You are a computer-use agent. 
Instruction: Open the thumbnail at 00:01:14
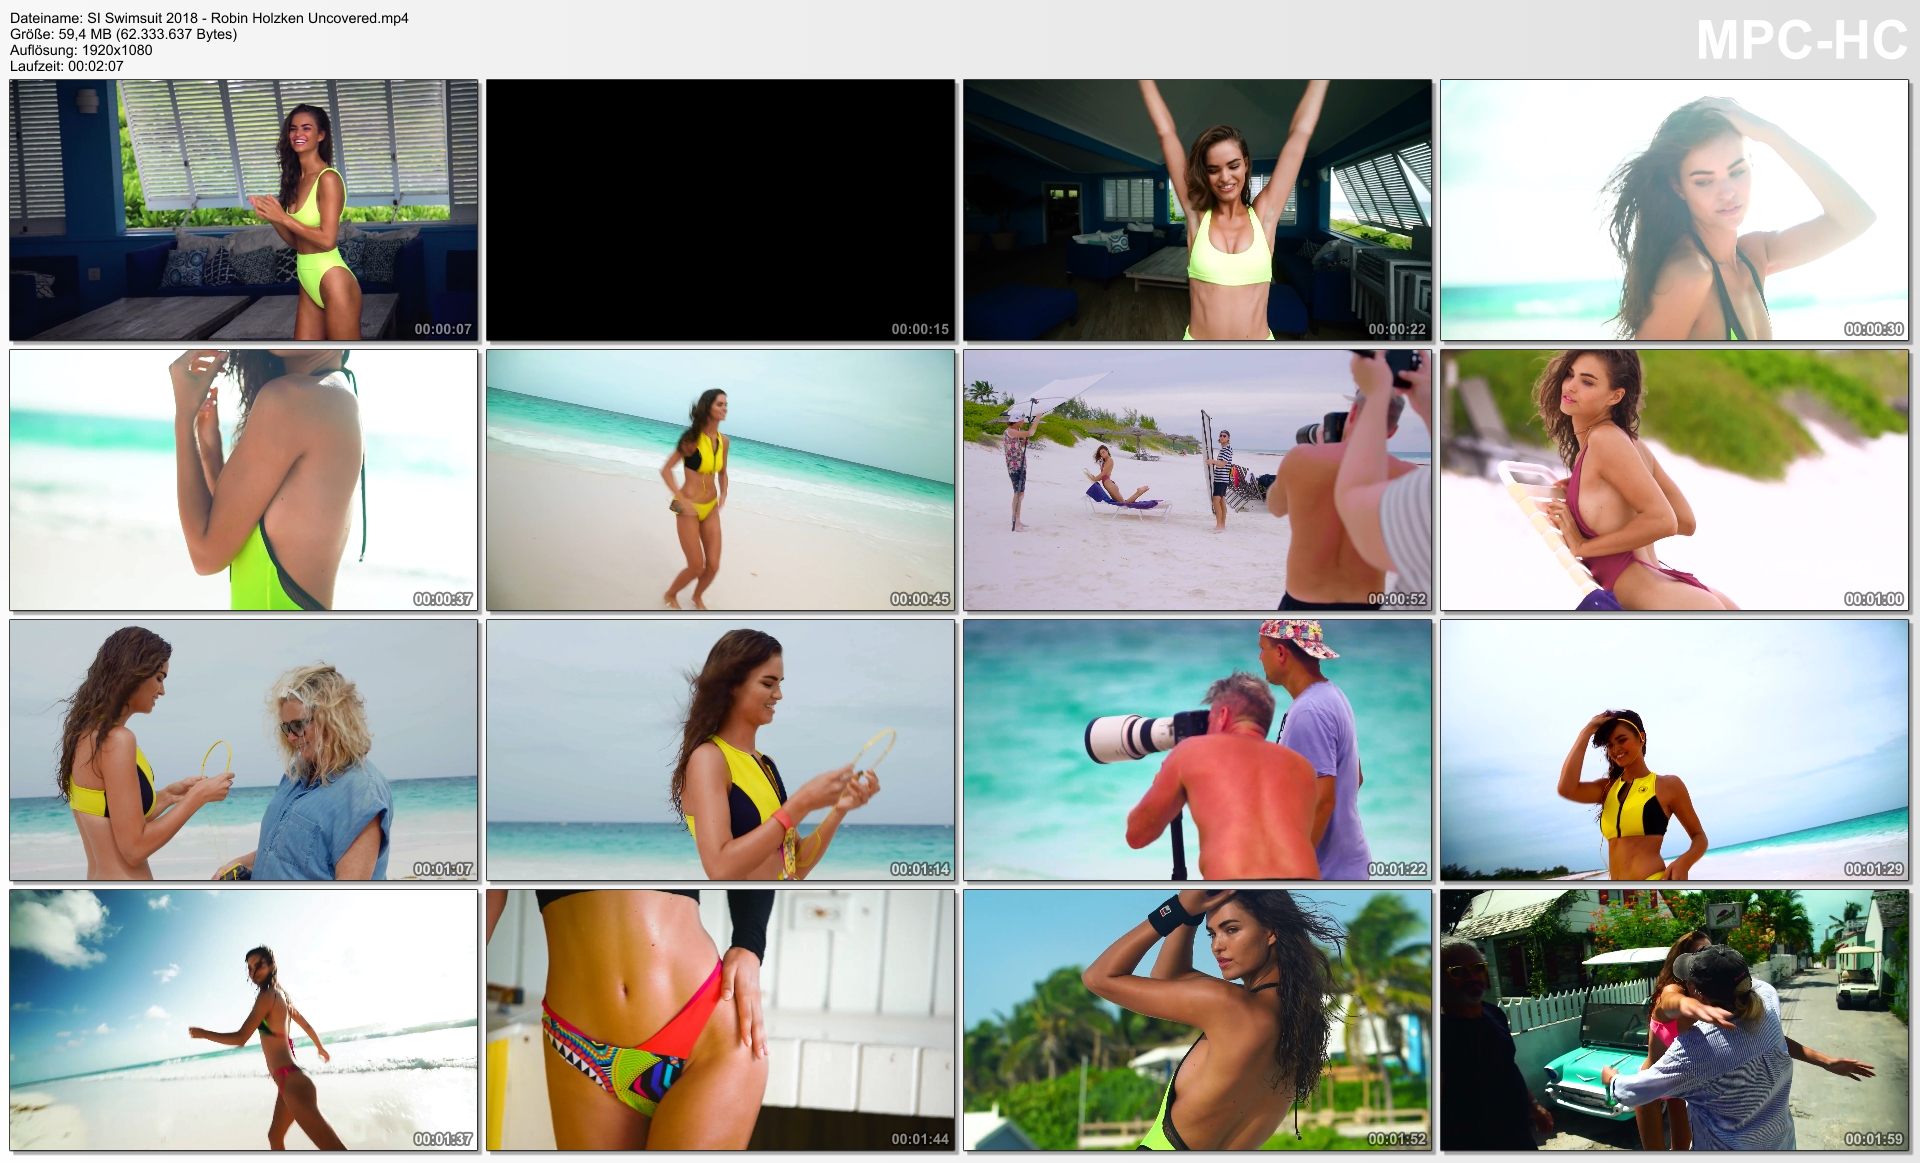pos(721,750)
